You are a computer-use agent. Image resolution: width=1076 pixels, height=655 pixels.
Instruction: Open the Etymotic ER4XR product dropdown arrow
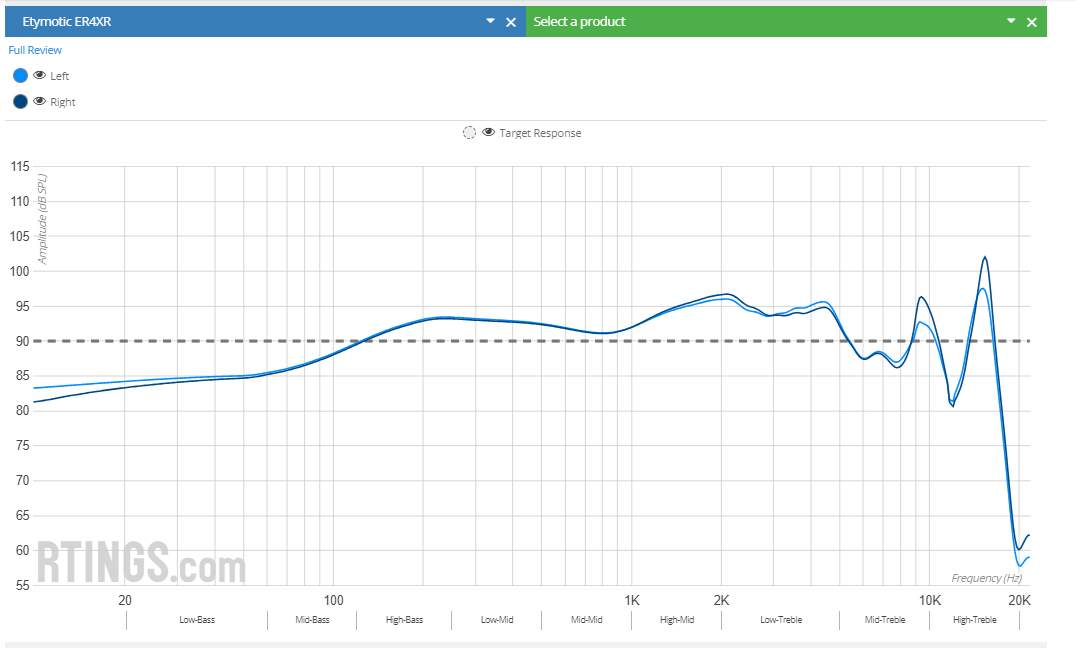pyautogui.click(x=490, y=21)
